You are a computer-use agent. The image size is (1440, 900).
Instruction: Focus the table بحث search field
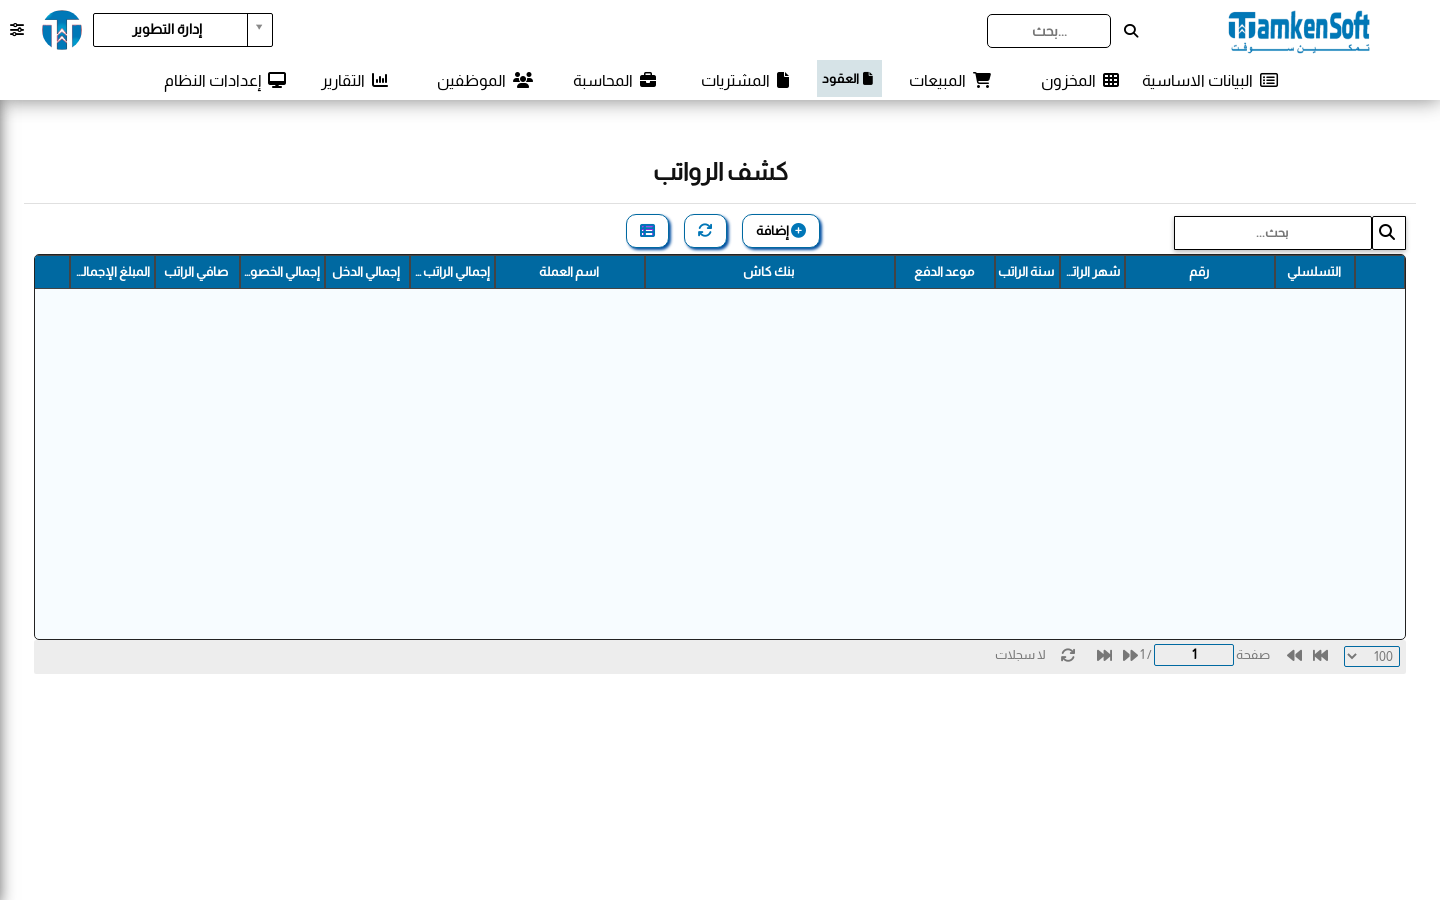coord(1272,233)
